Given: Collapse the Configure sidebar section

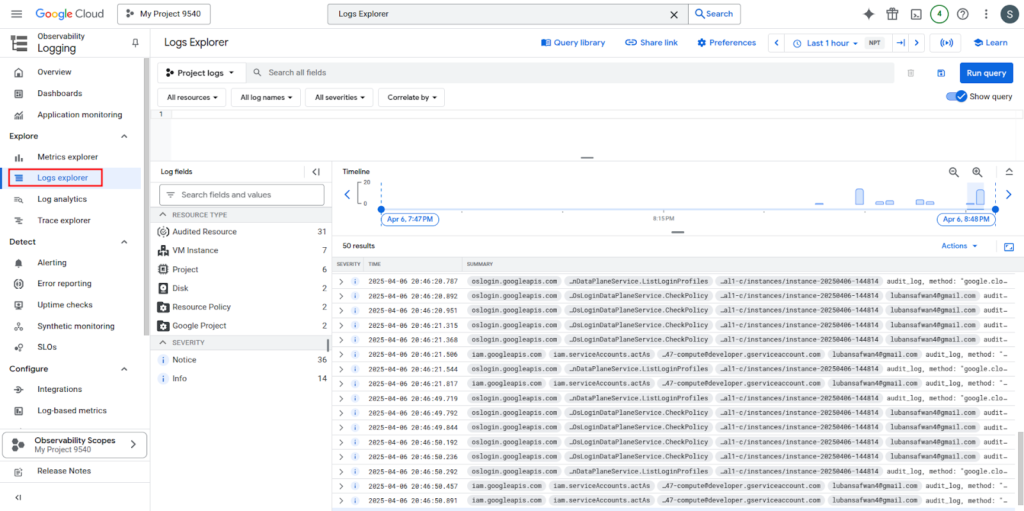Looking at the screenshot, I should coord(124,369).
